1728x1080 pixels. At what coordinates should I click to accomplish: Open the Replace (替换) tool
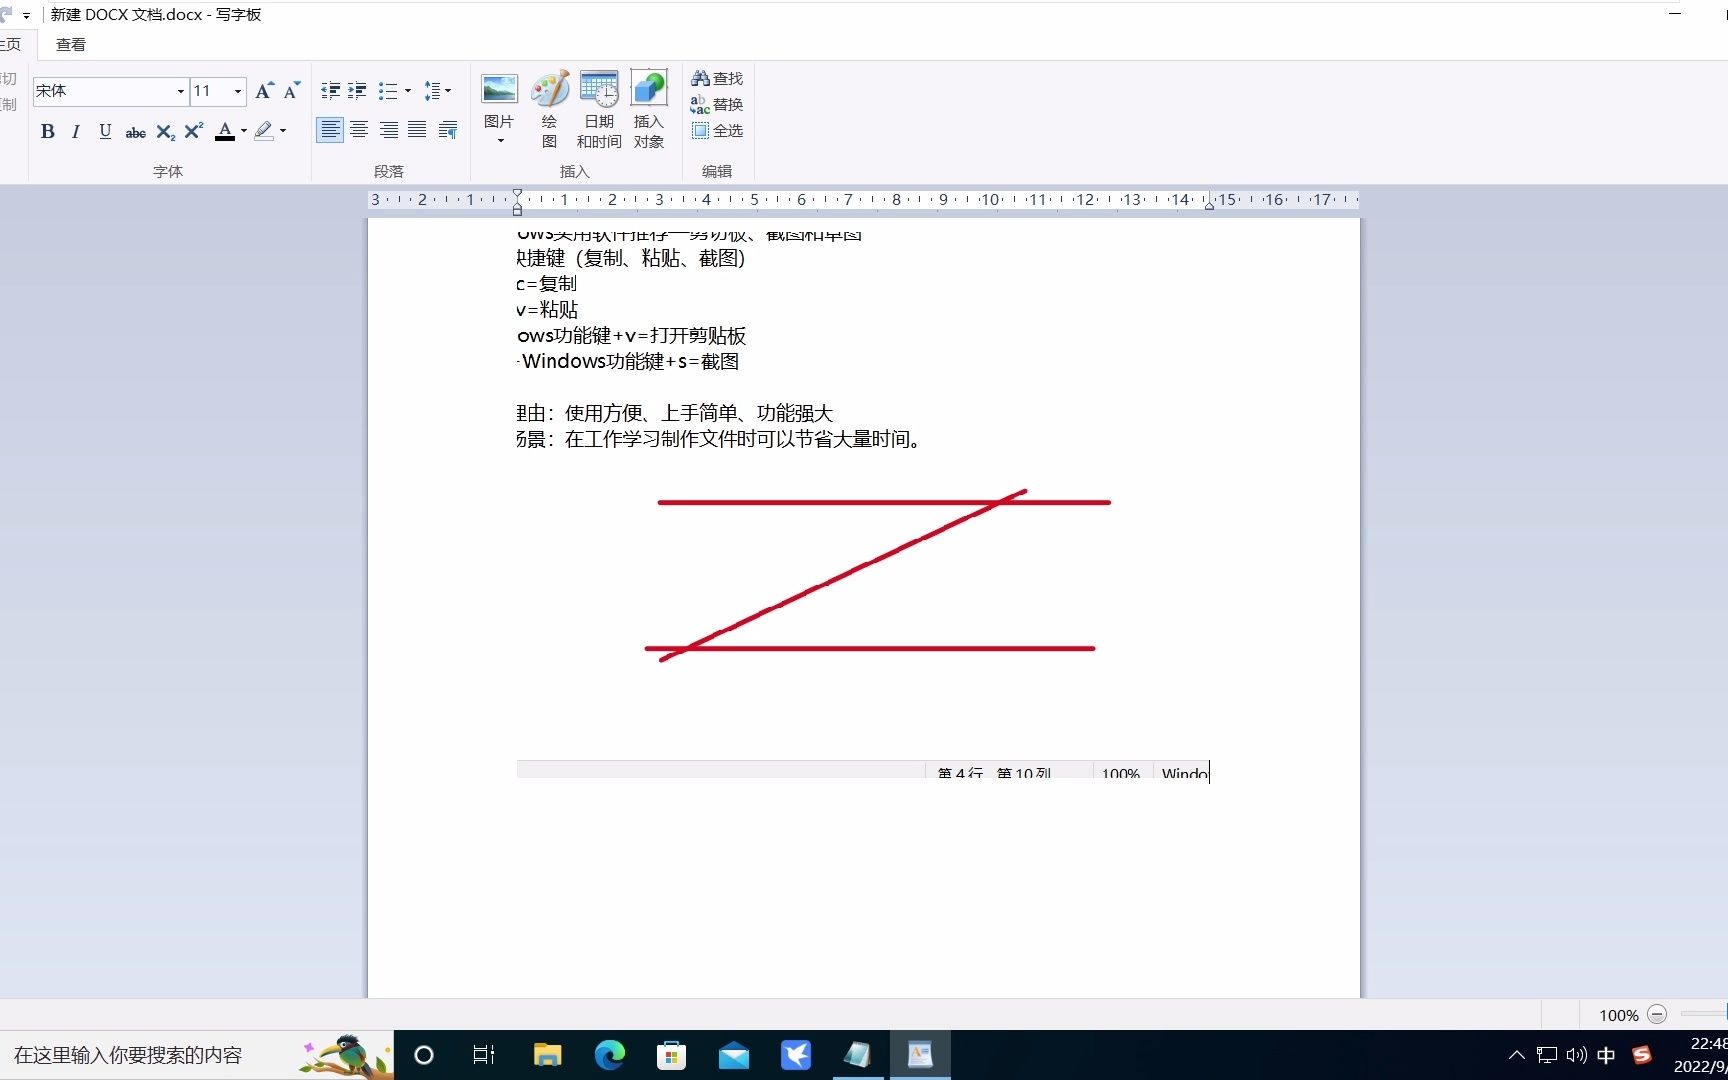tap(717, 103)
